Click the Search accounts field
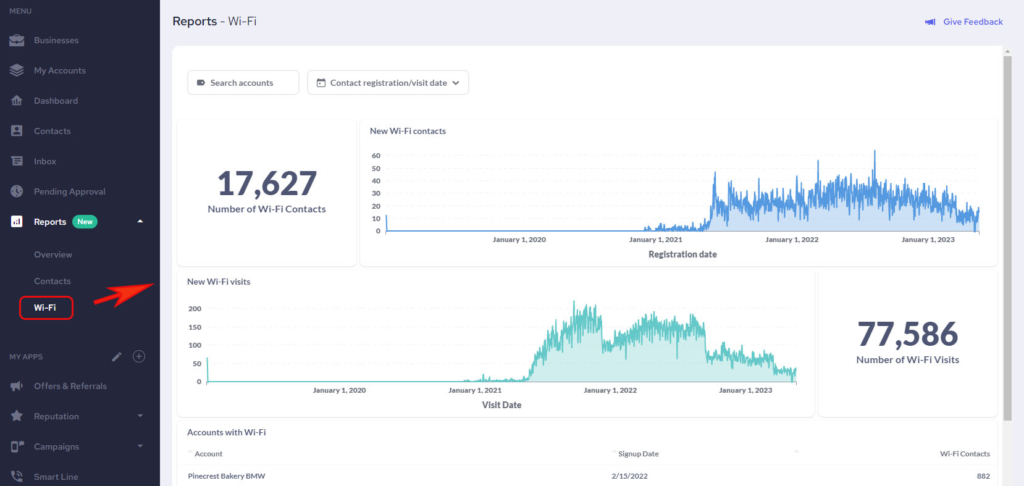The image size is (1024, 486). coord(243,83)
